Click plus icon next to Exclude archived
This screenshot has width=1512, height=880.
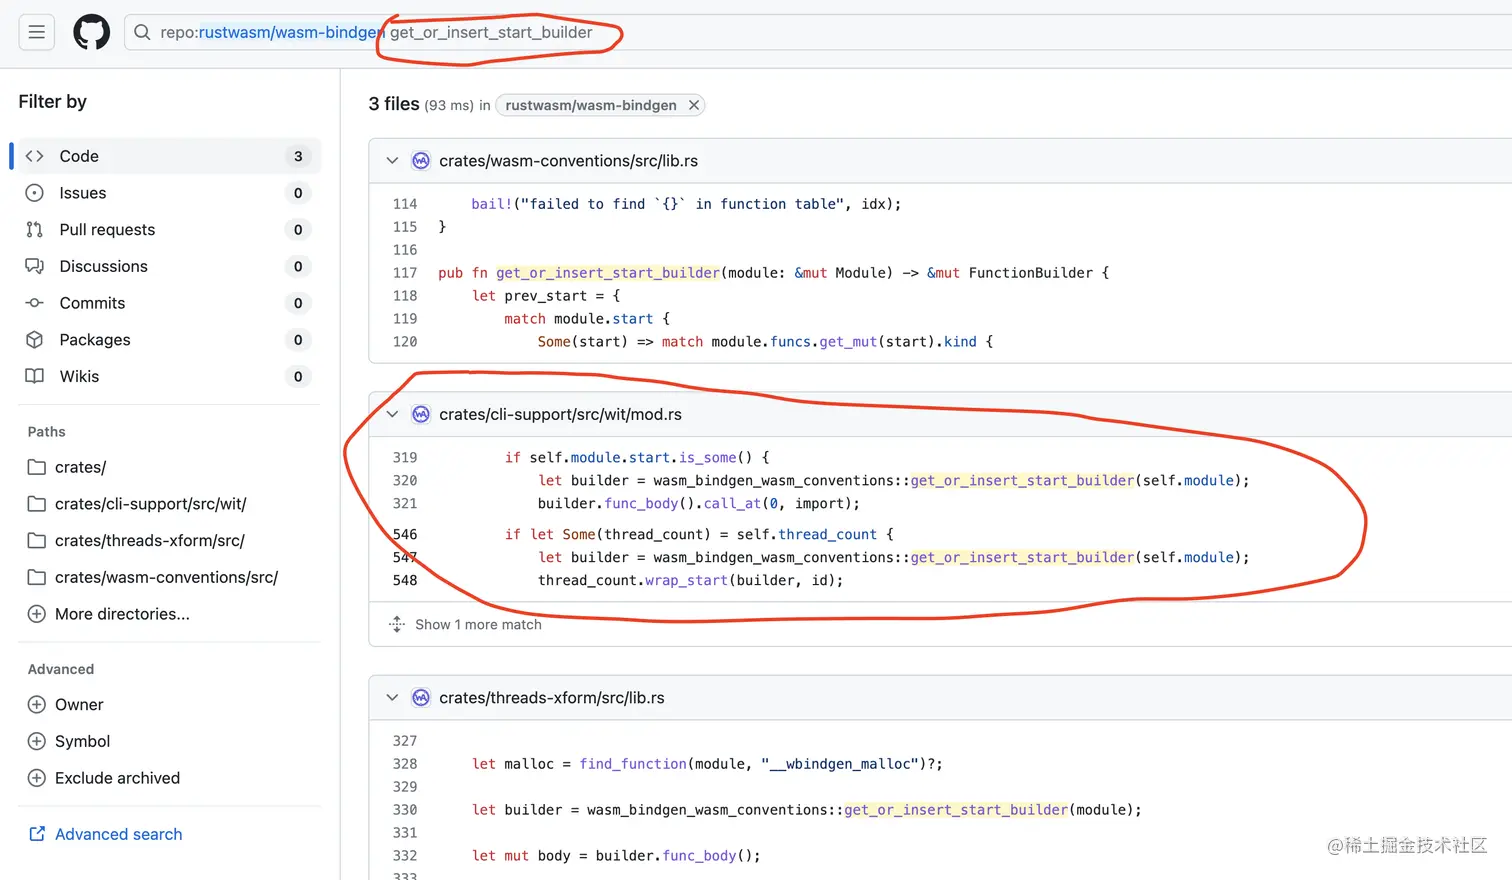click(x=37, y=778)
